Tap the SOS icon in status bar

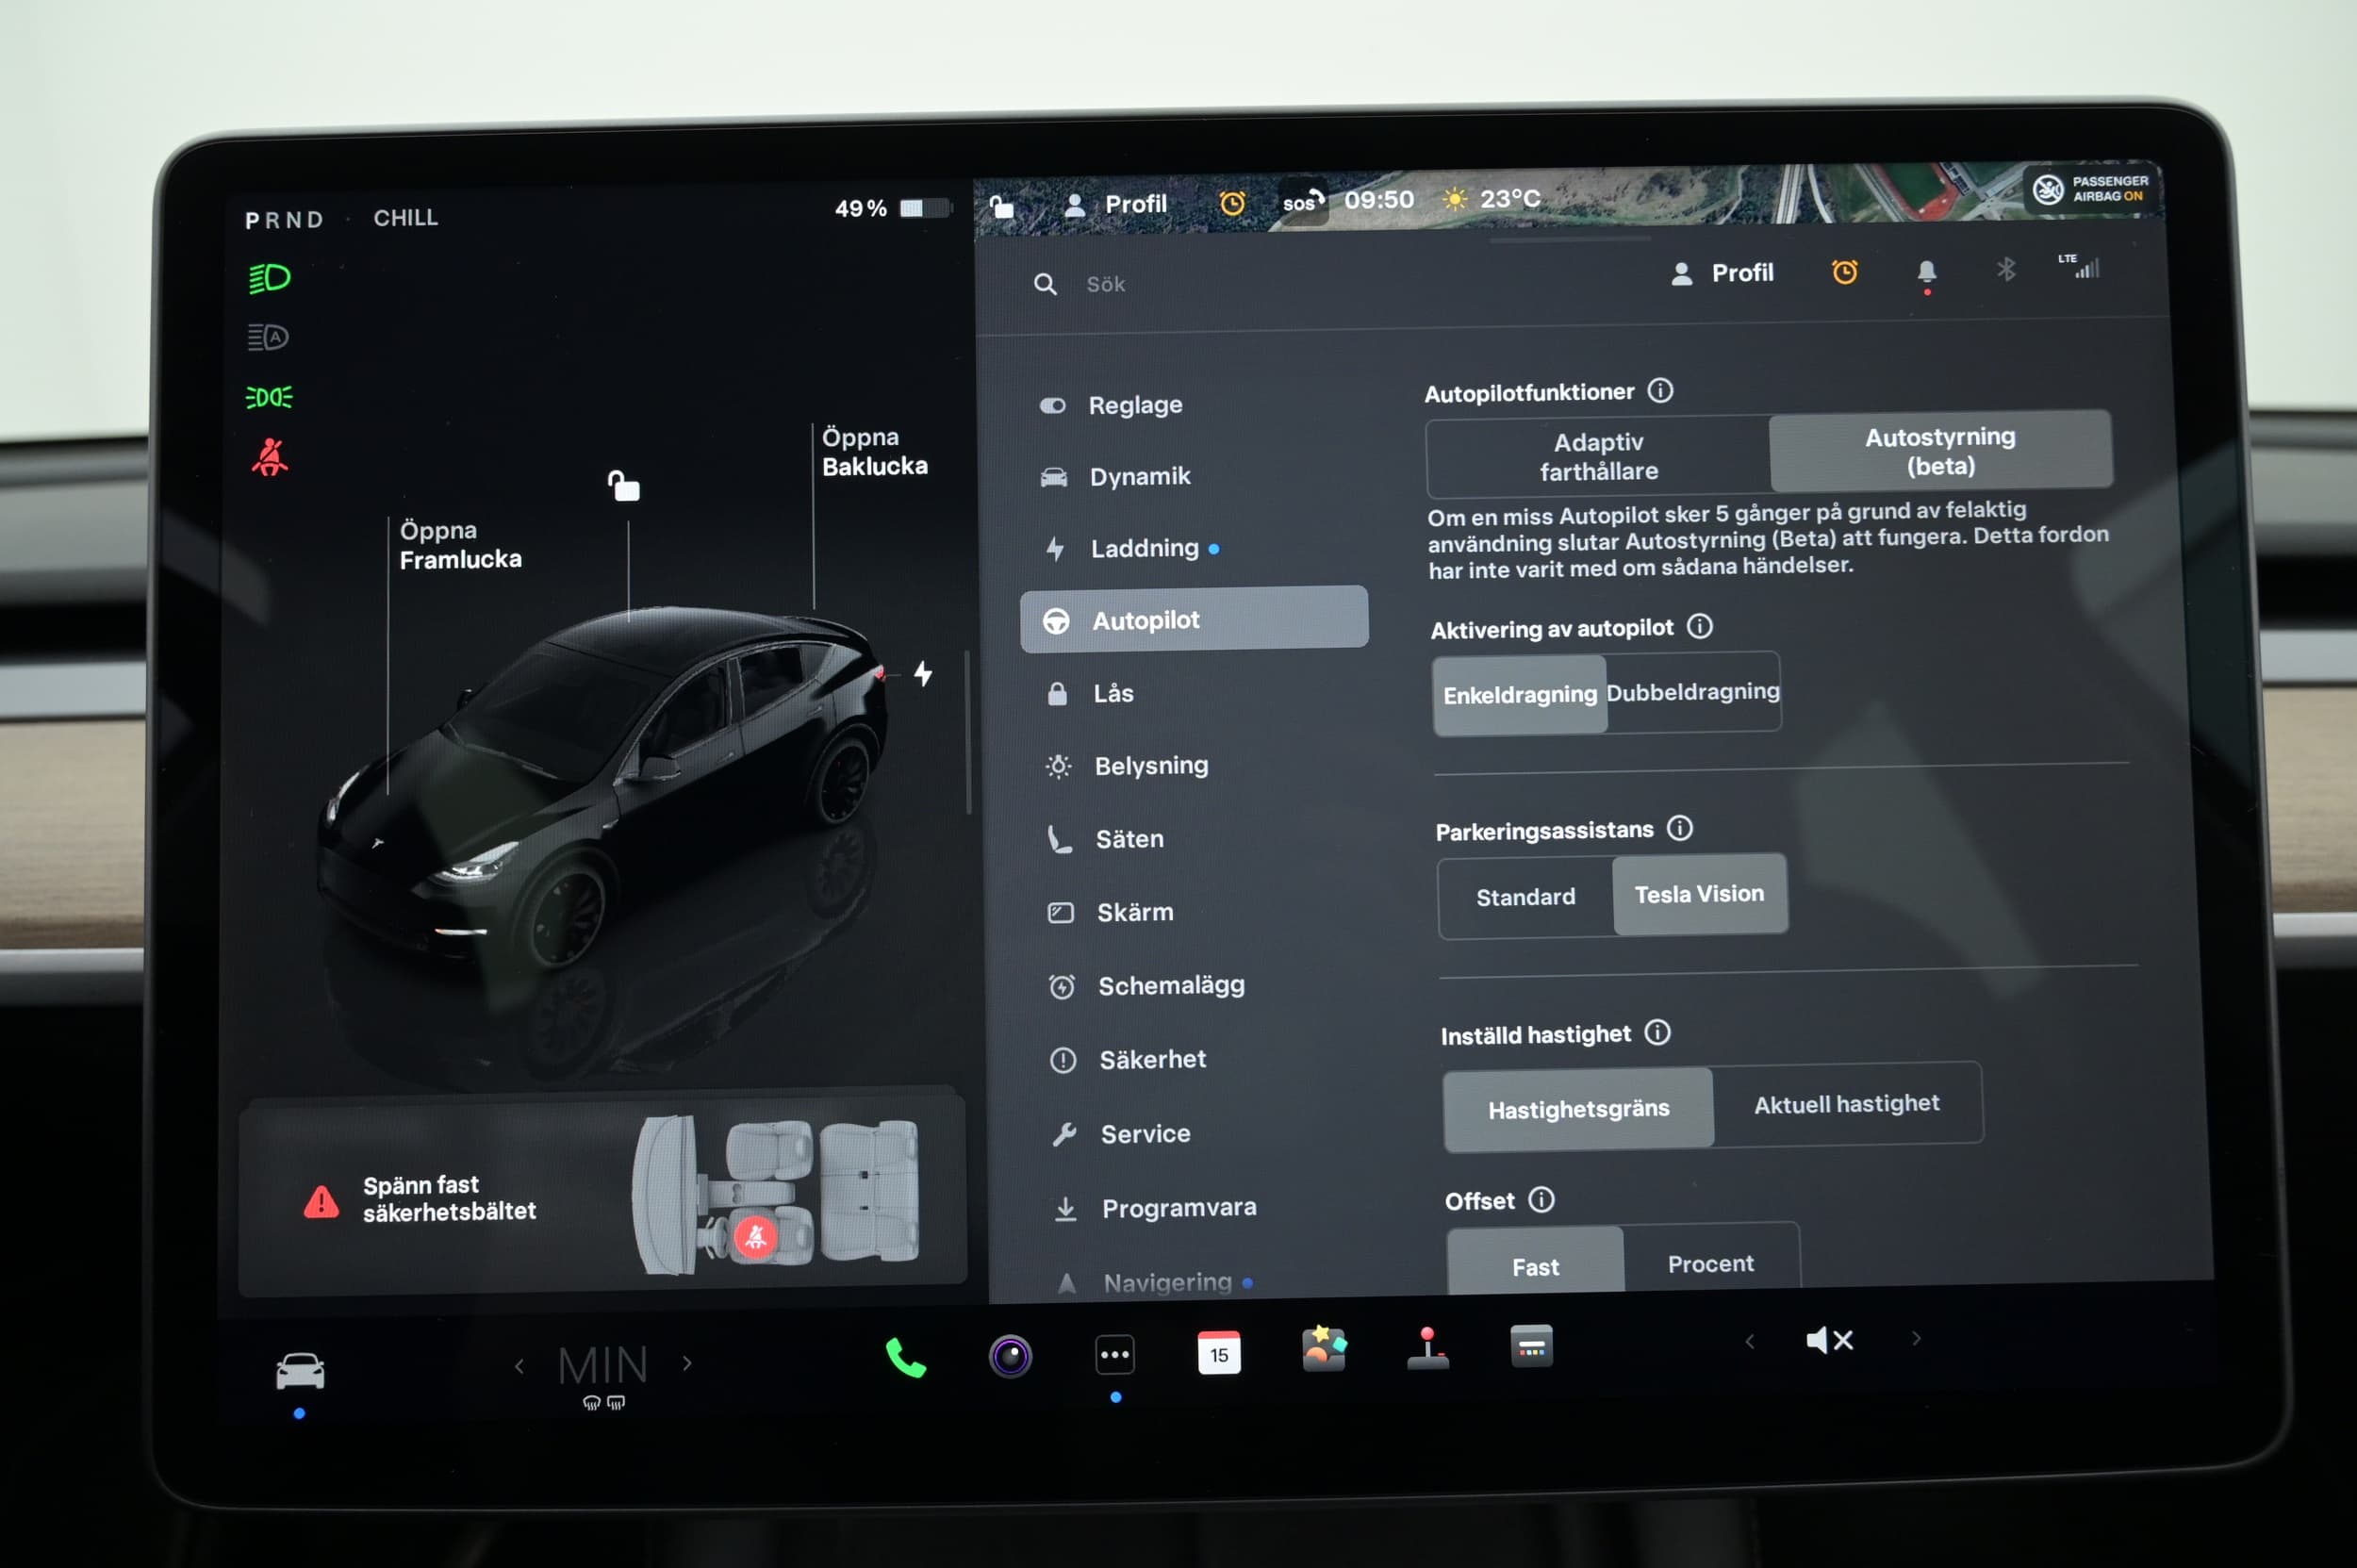tap(1302, 201)
